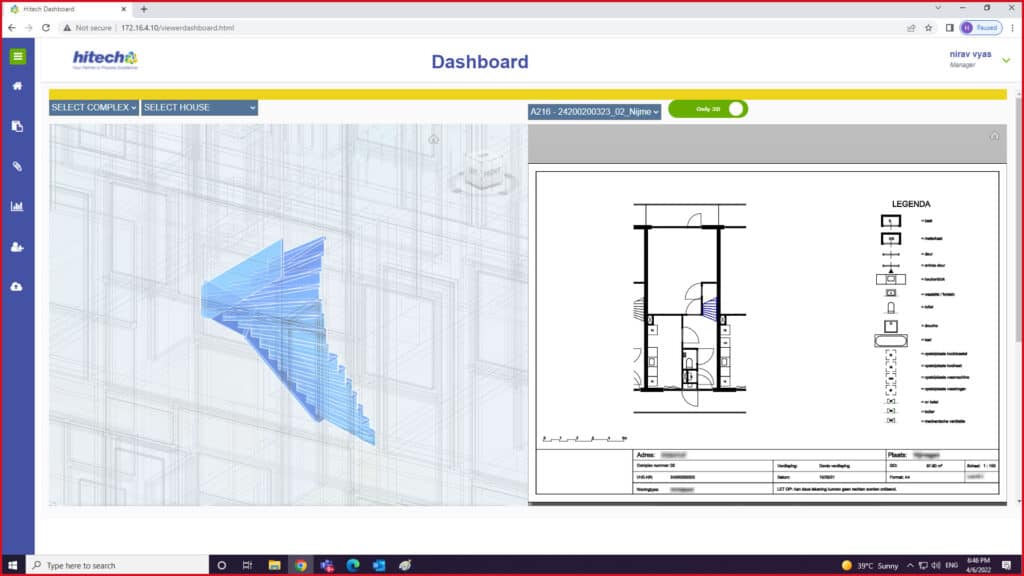Select the add user sidebar icon
Viewport: 1024px width, 576px height.
coord(17,247)
